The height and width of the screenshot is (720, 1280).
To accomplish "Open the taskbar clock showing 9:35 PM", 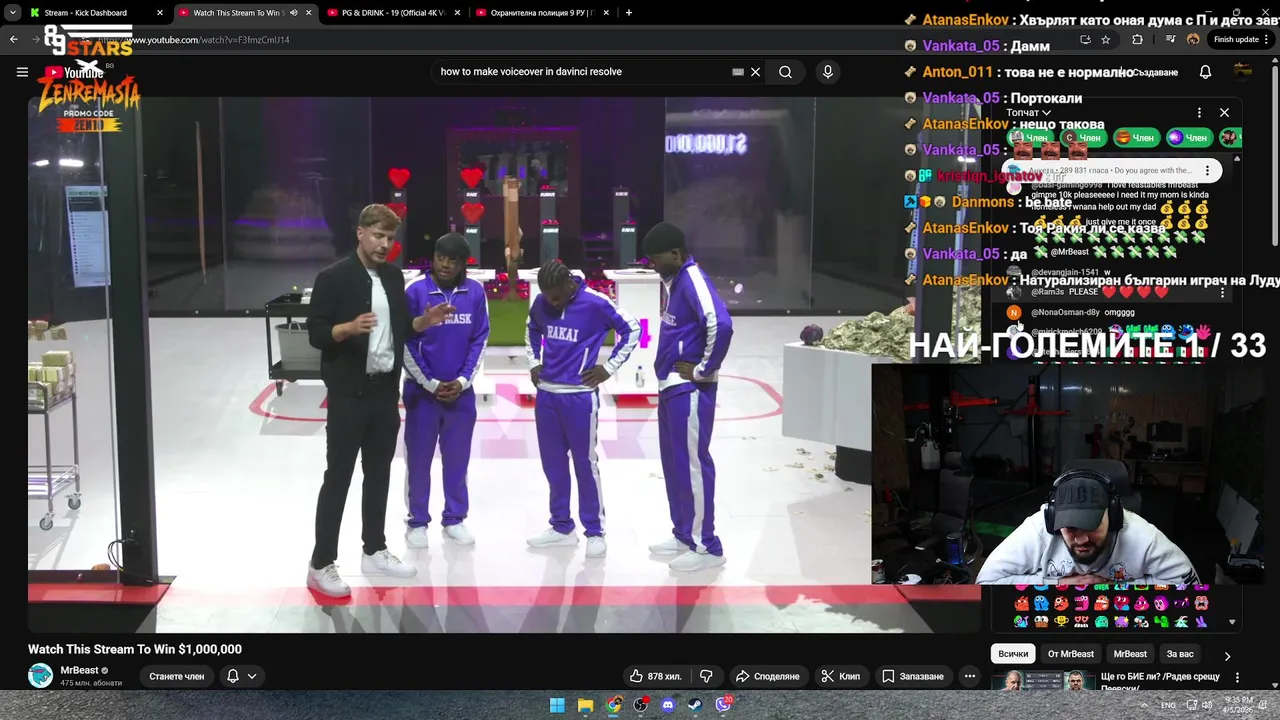I will point(1239,705).
